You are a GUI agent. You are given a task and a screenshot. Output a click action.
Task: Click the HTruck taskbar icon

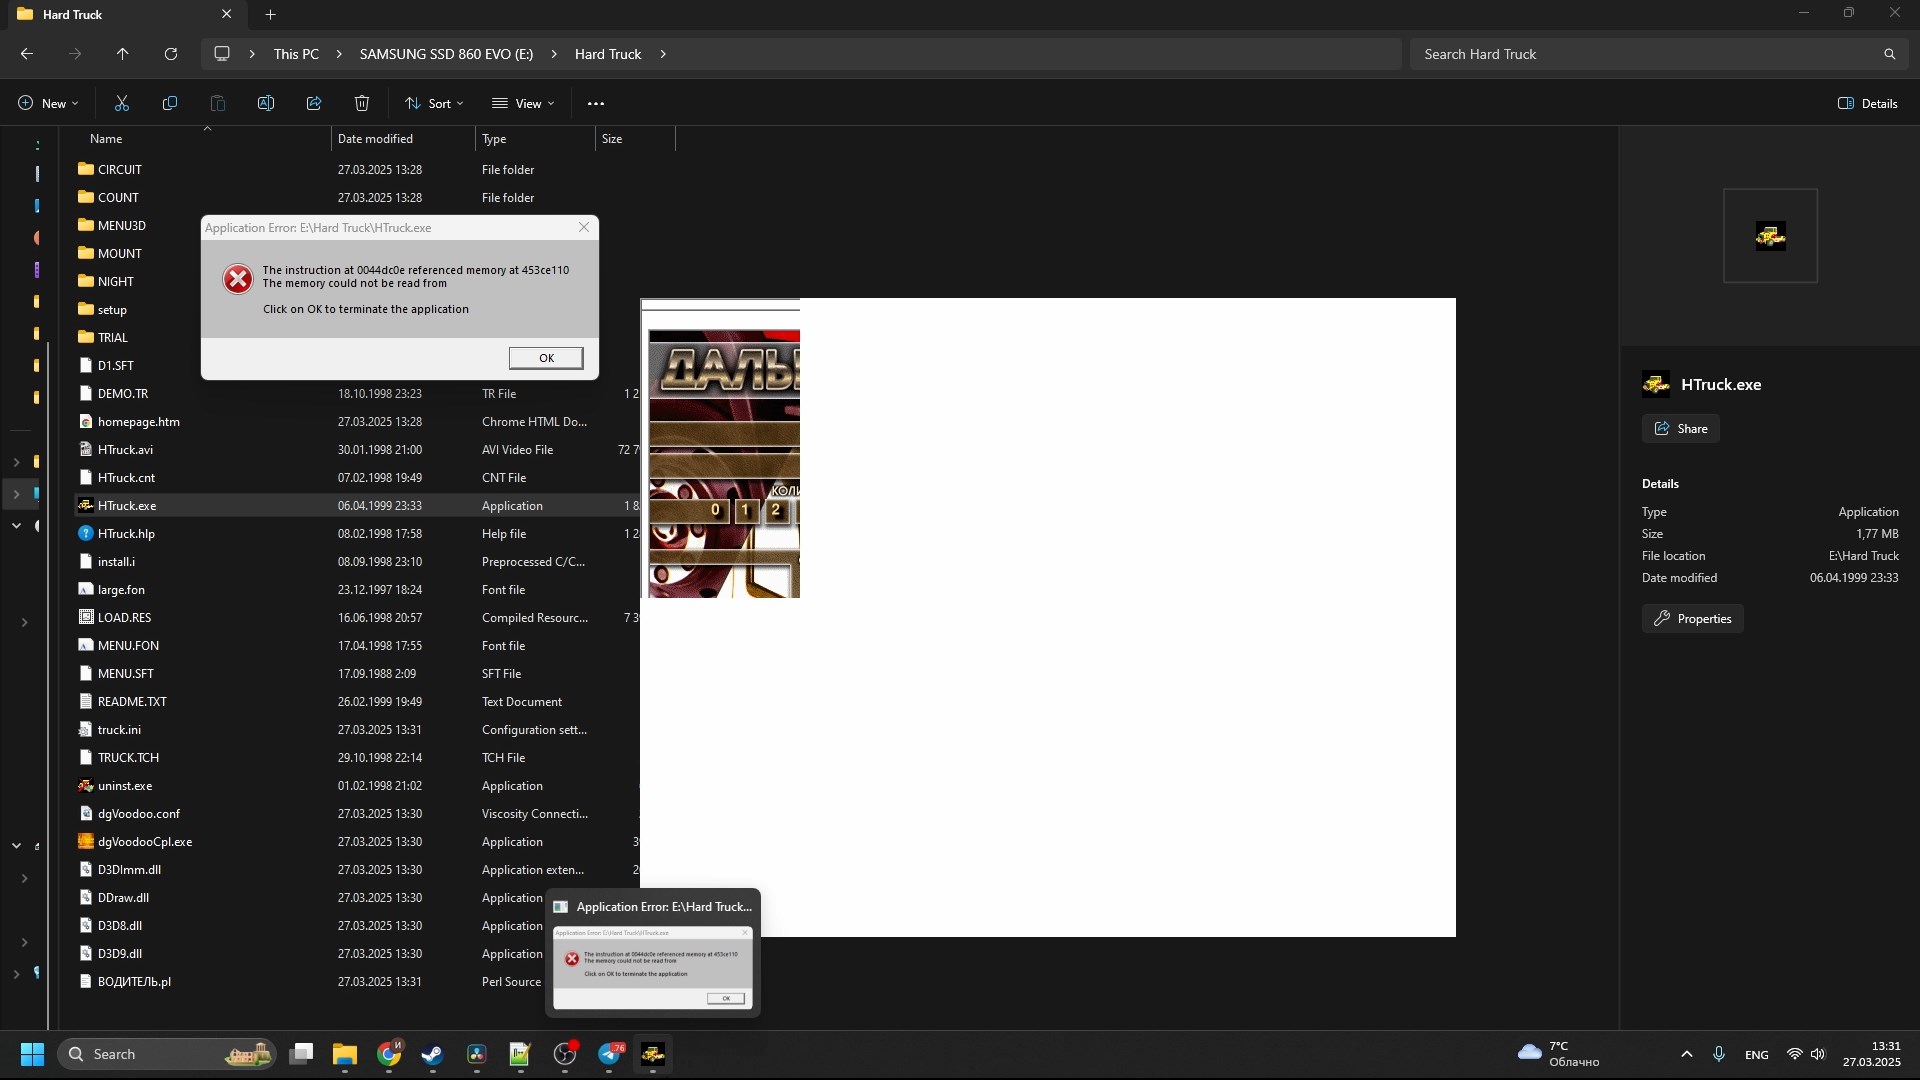(653, 1054)
